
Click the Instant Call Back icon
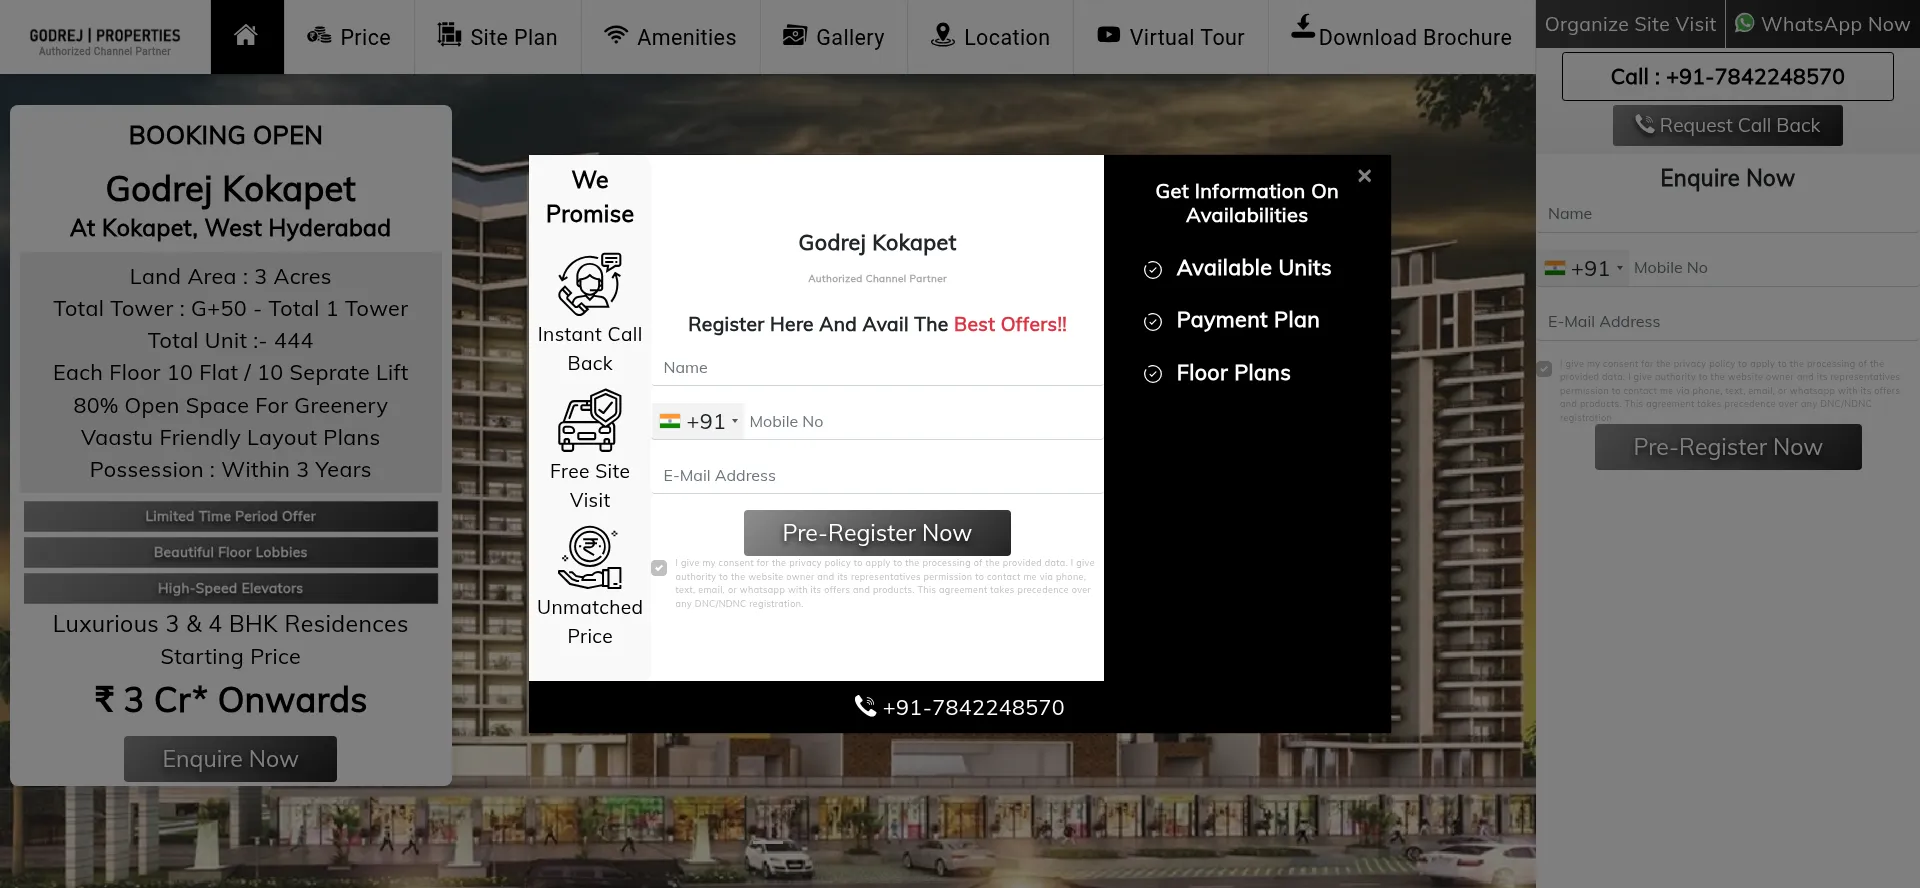click(589, 284)
